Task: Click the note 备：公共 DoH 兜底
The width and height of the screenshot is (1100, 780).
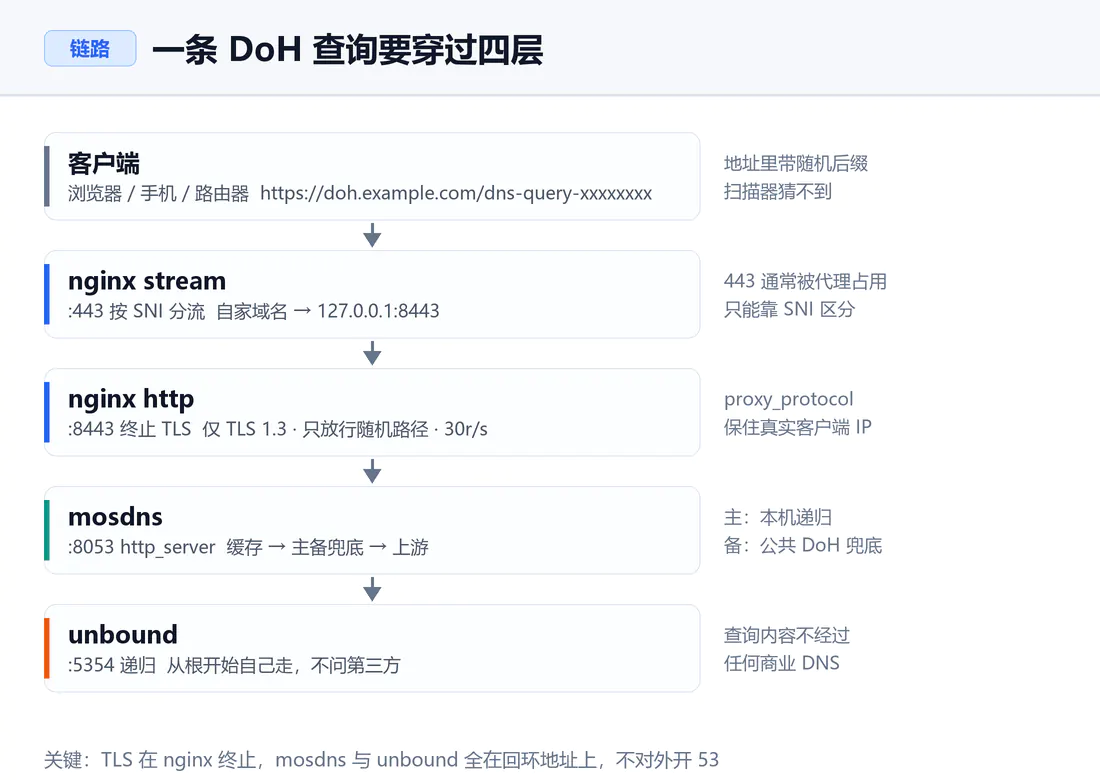Action: (x=803, y=546)
